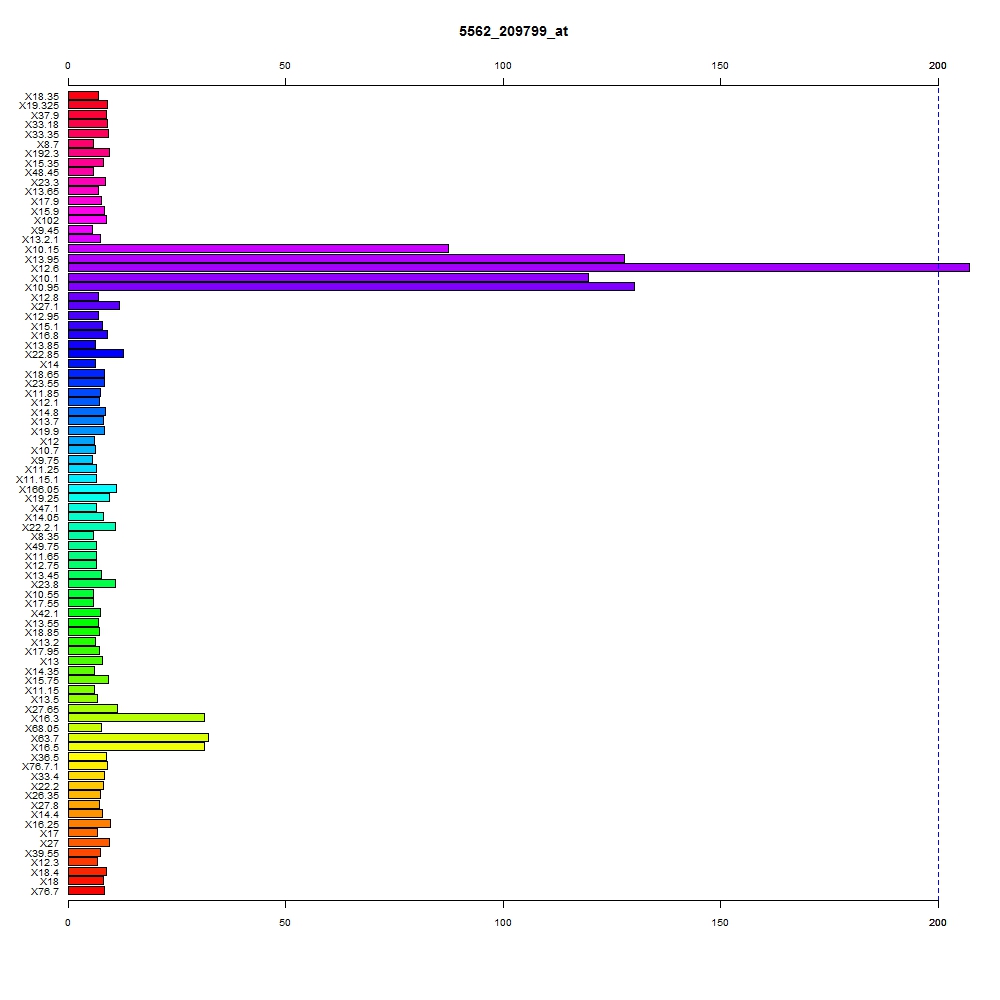Image resolution: width=1000 pixels, height=1000 pixels.
Task: Select the blue bar for X22.85
Action: click(x=96, y=353)
